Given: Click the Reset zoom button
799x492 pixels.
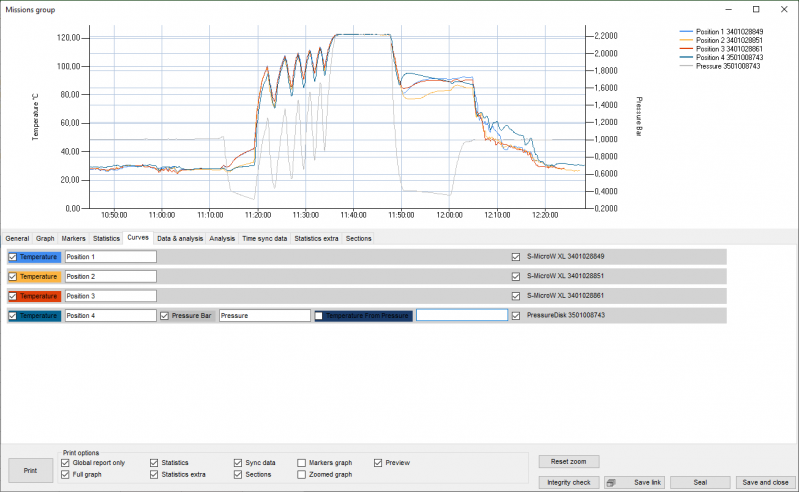Looking at the screenshot, I should (x=568, y=462).
